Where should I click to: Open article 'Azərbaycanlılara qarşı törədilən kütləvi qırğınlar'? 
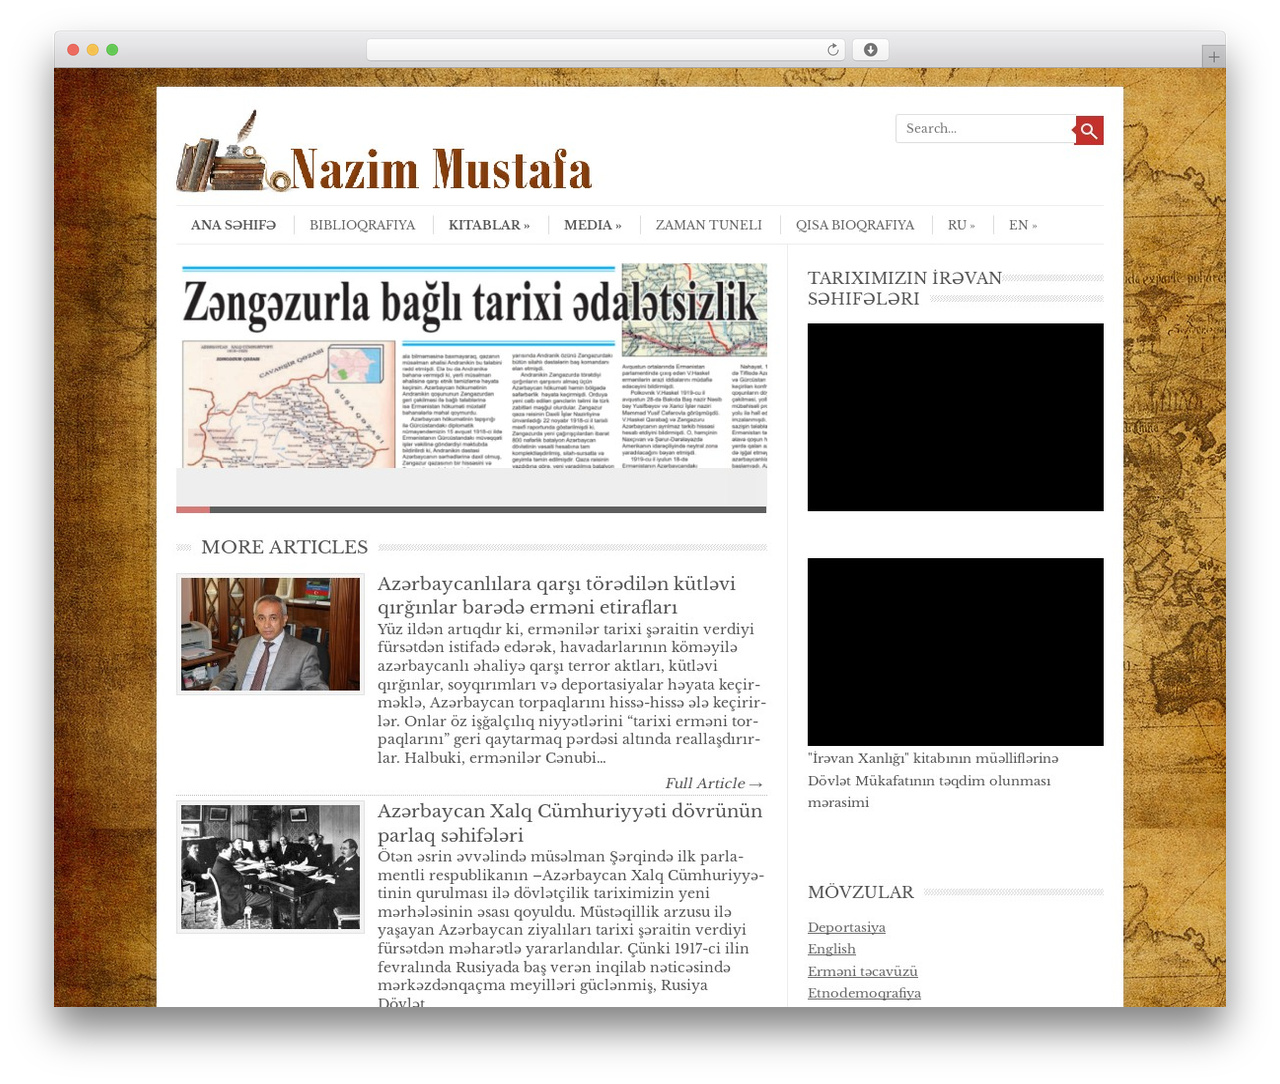pyautogui.click(x=556, y=595)
